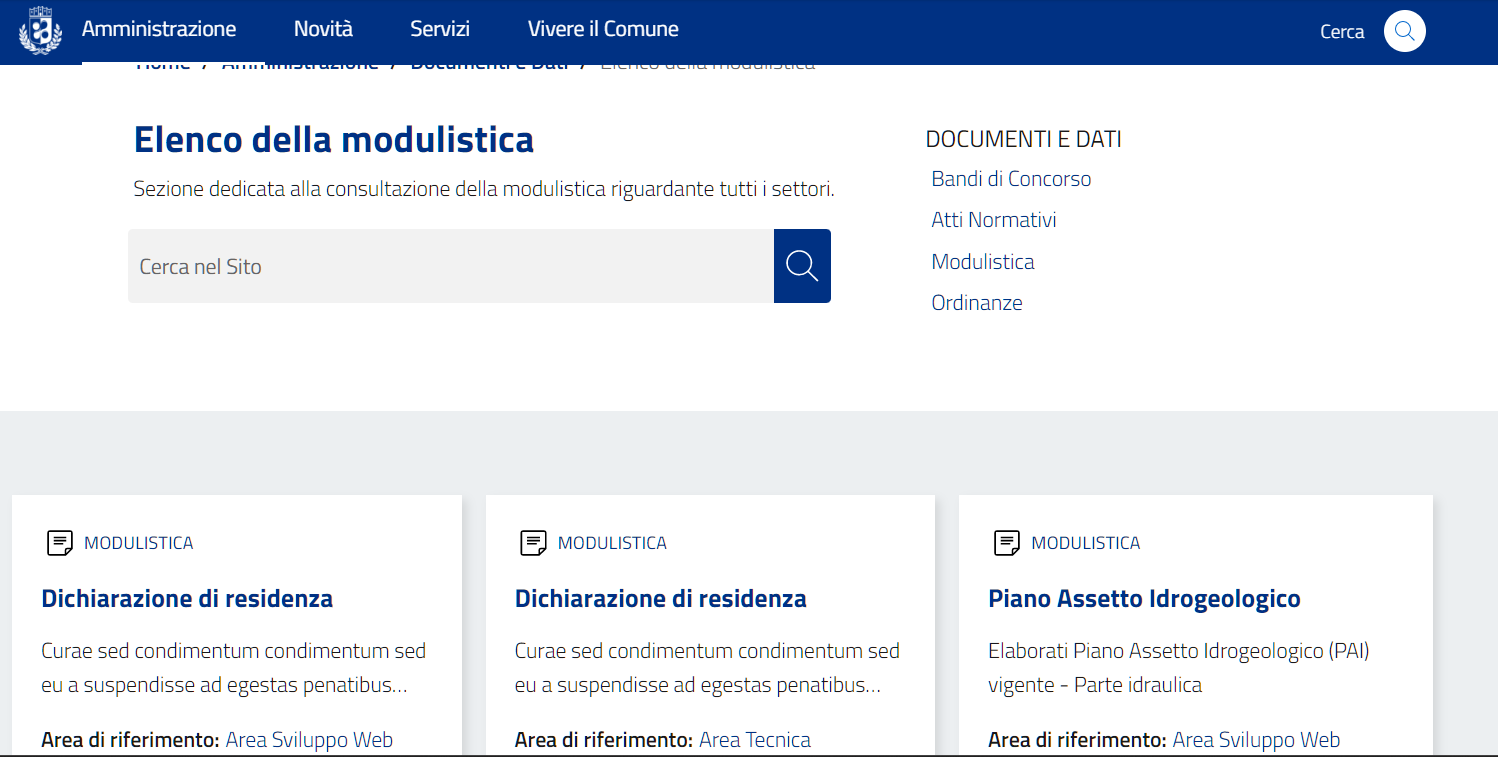Go to Vivere il Comune menu
This screenshot has width=1498, height=757.
coord(603,29)
